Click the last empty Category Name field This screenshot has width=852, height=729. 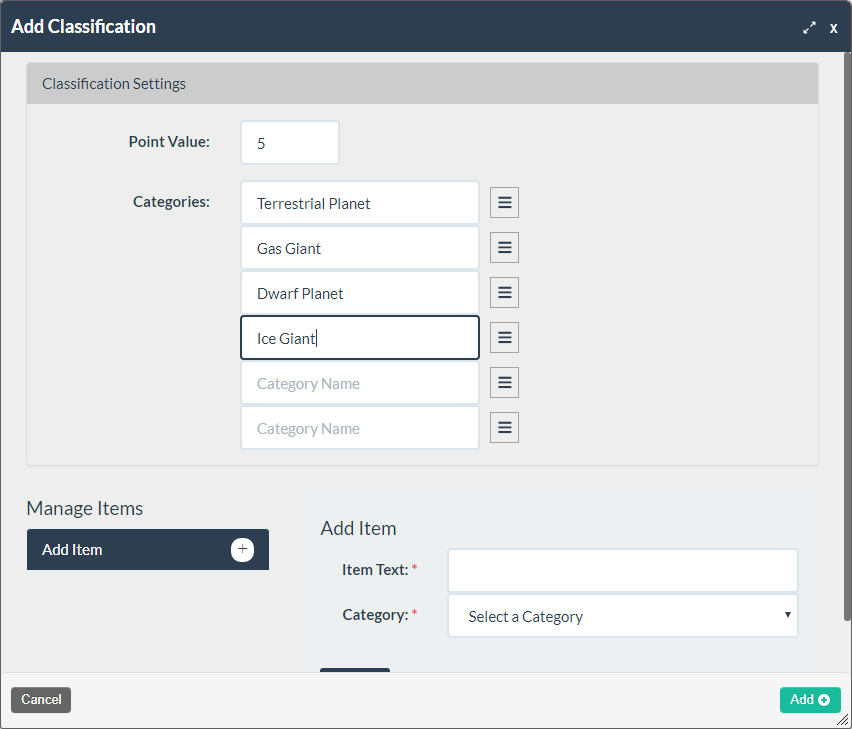[360, 428]
